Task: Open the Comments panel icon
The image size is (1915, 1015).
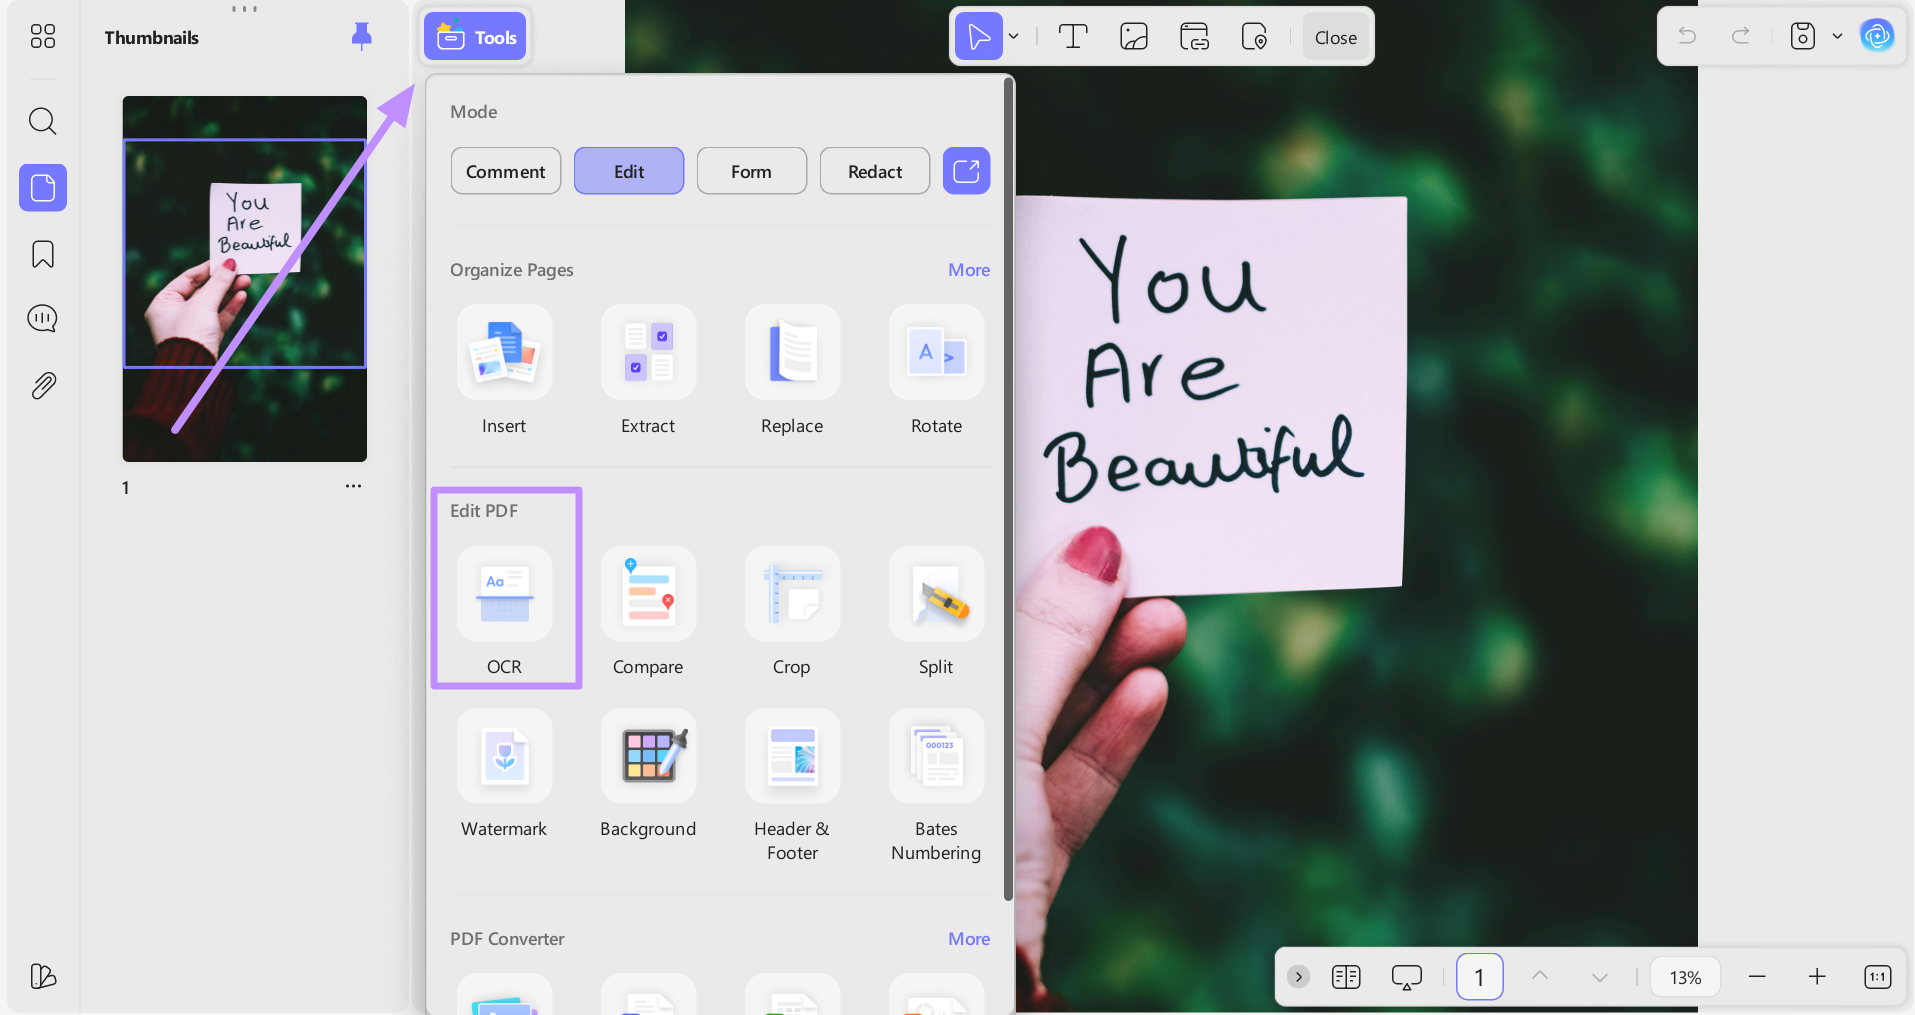Action: pos(43,319)
